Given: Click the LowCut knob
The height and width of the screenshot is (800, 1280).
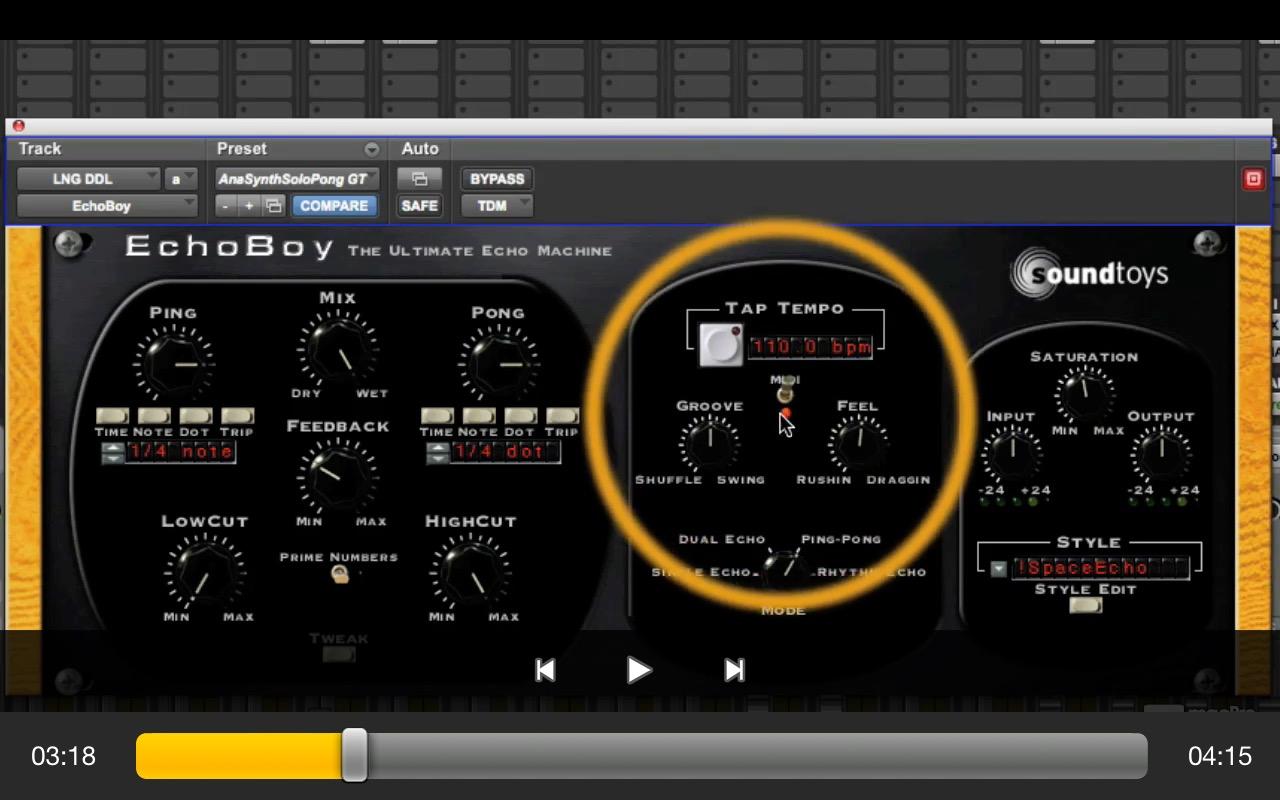Looking at the screenshot, I should click(204, 571).
